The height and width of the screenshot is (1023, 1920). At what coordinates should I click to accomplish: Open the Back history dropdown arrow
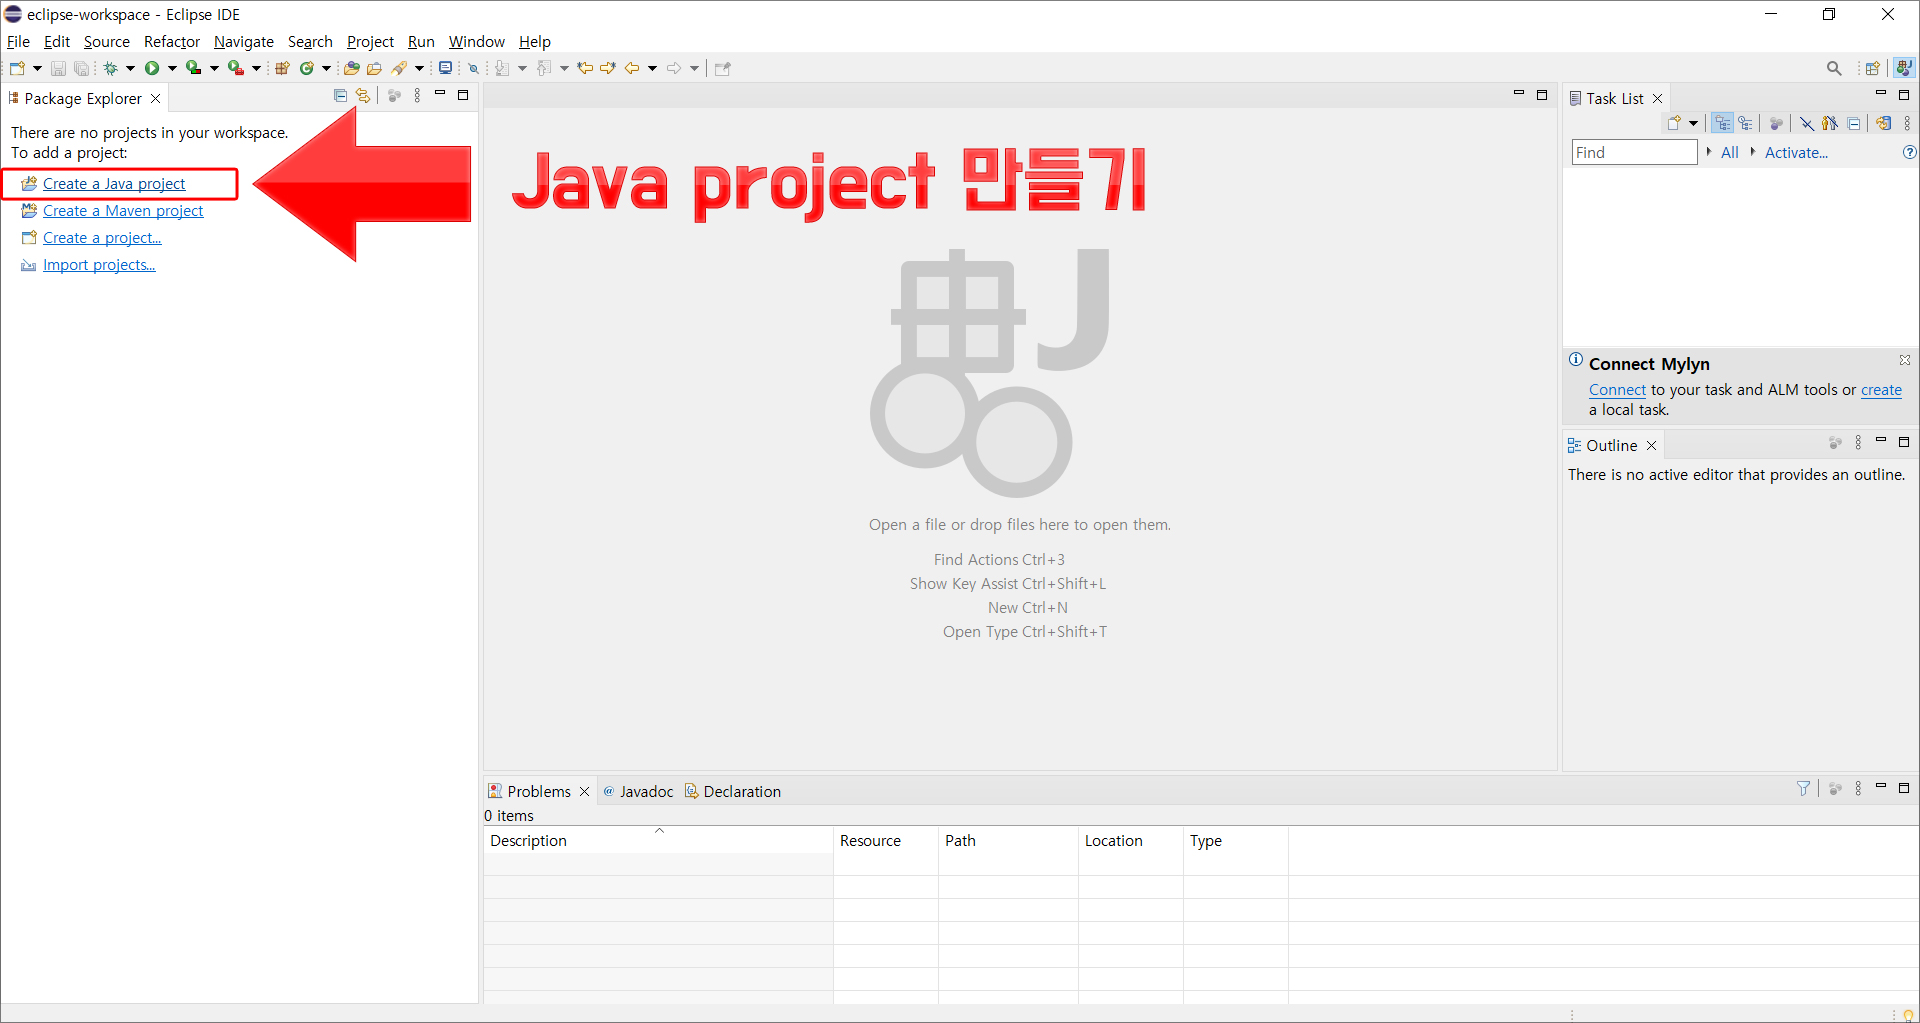click(x=652, y=68)
